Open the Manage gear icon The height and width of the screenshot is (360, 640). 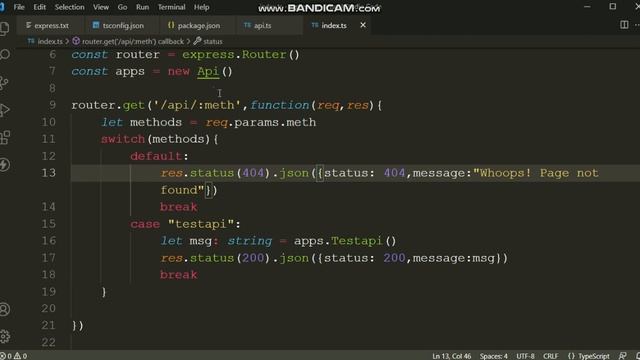pos(5,336)
